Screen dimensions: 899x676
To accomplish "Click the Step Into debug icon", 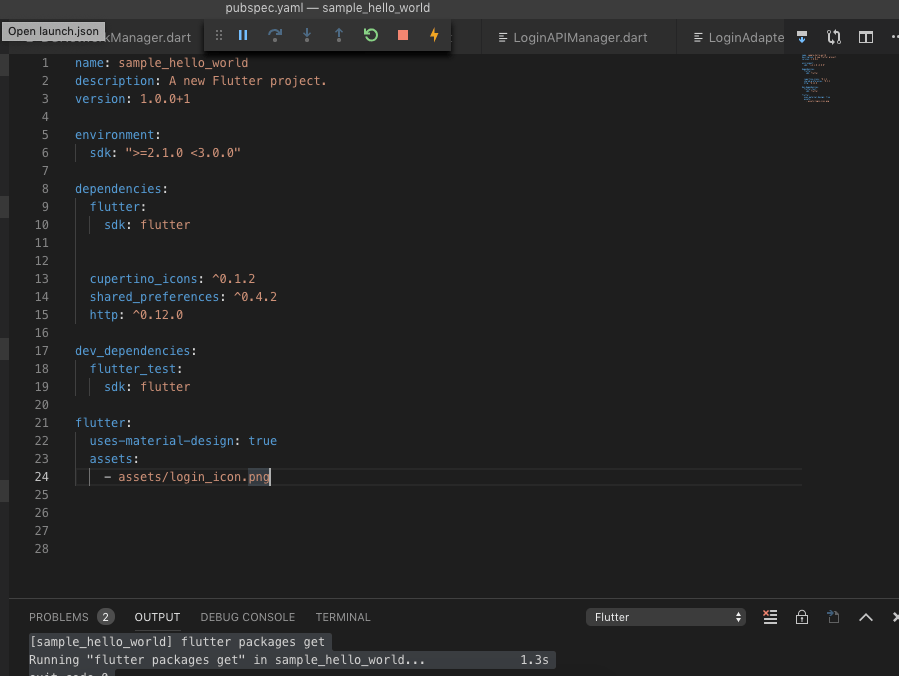I will point(307,36).
